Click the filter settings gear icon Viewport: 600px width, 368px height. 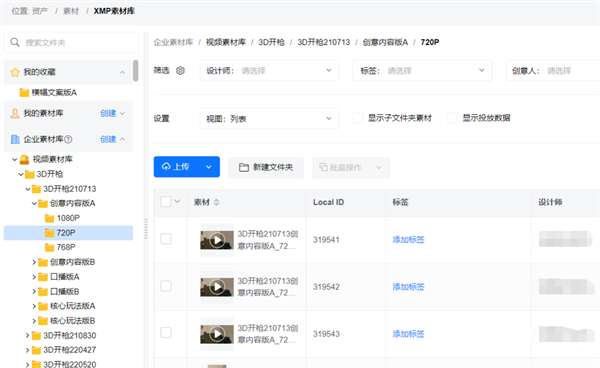[x=180, y=70]
